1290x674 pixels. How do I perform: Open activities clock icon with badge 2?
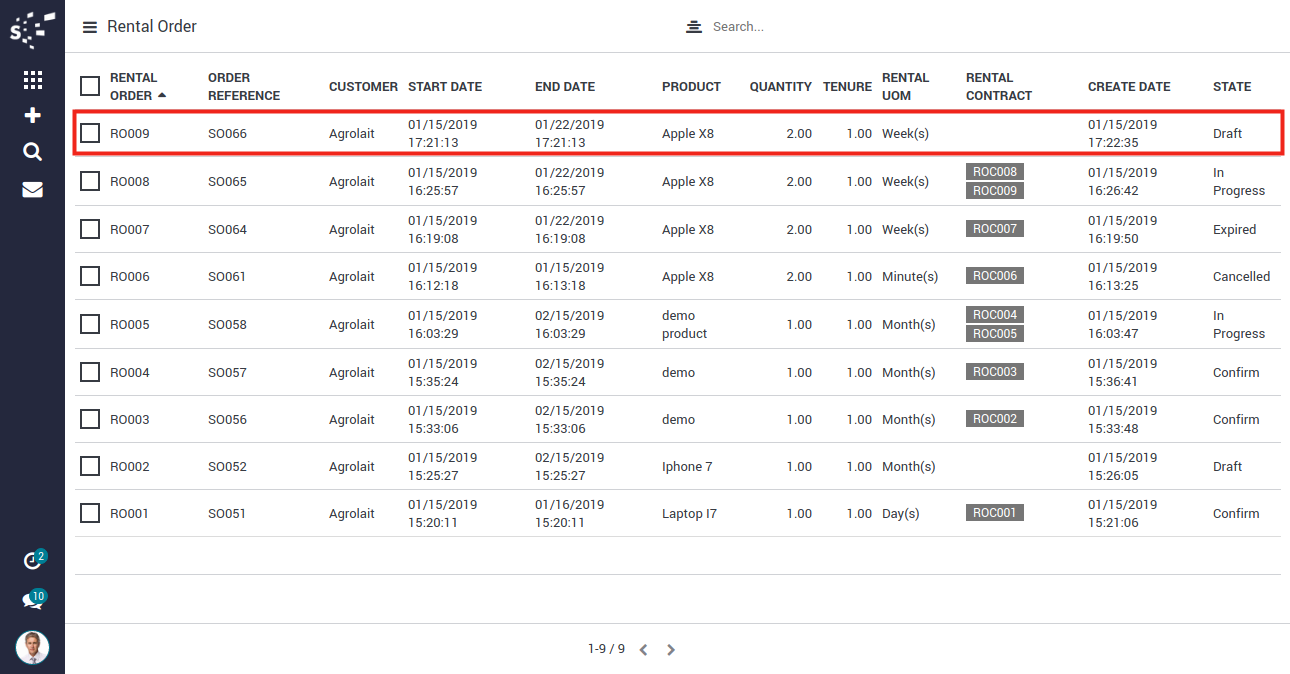point(32,561)
